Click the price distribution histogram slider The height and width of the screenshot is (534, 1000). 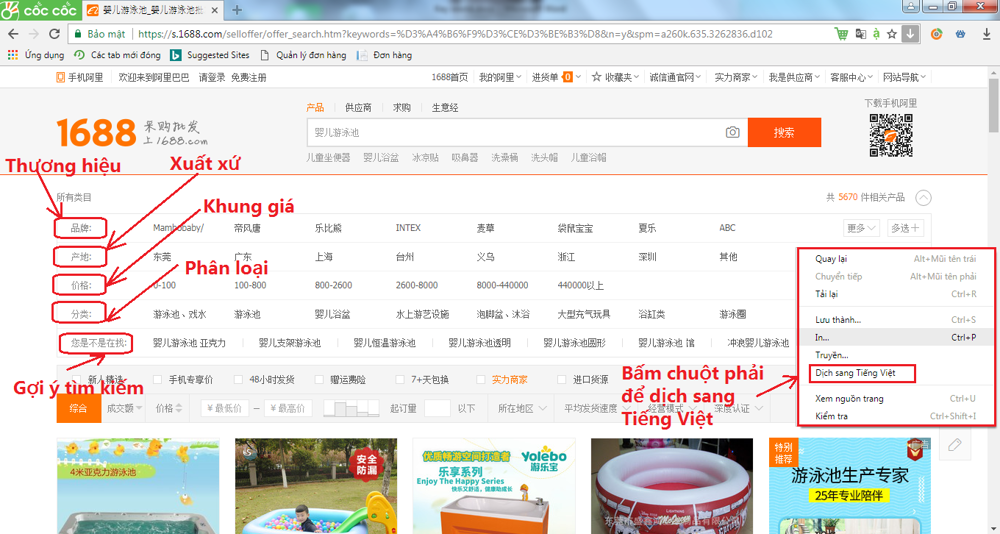click(351, 408)
